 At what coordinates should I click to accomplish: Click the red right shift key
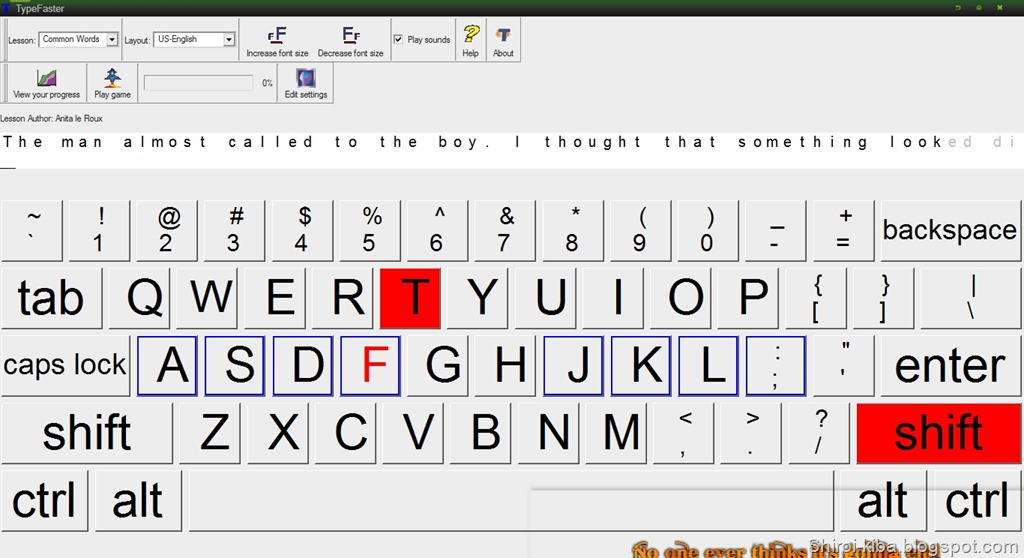938,433
